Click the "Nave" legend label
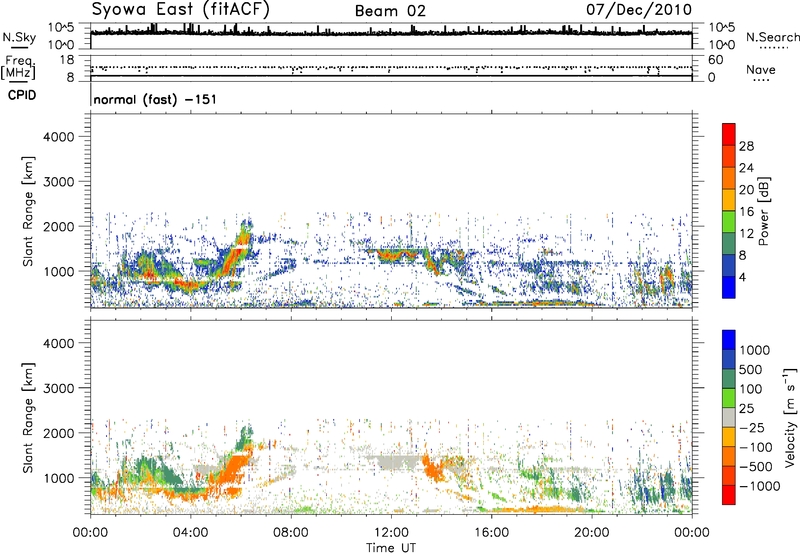This screenshot has width=800, height=554. click(761, 69)
